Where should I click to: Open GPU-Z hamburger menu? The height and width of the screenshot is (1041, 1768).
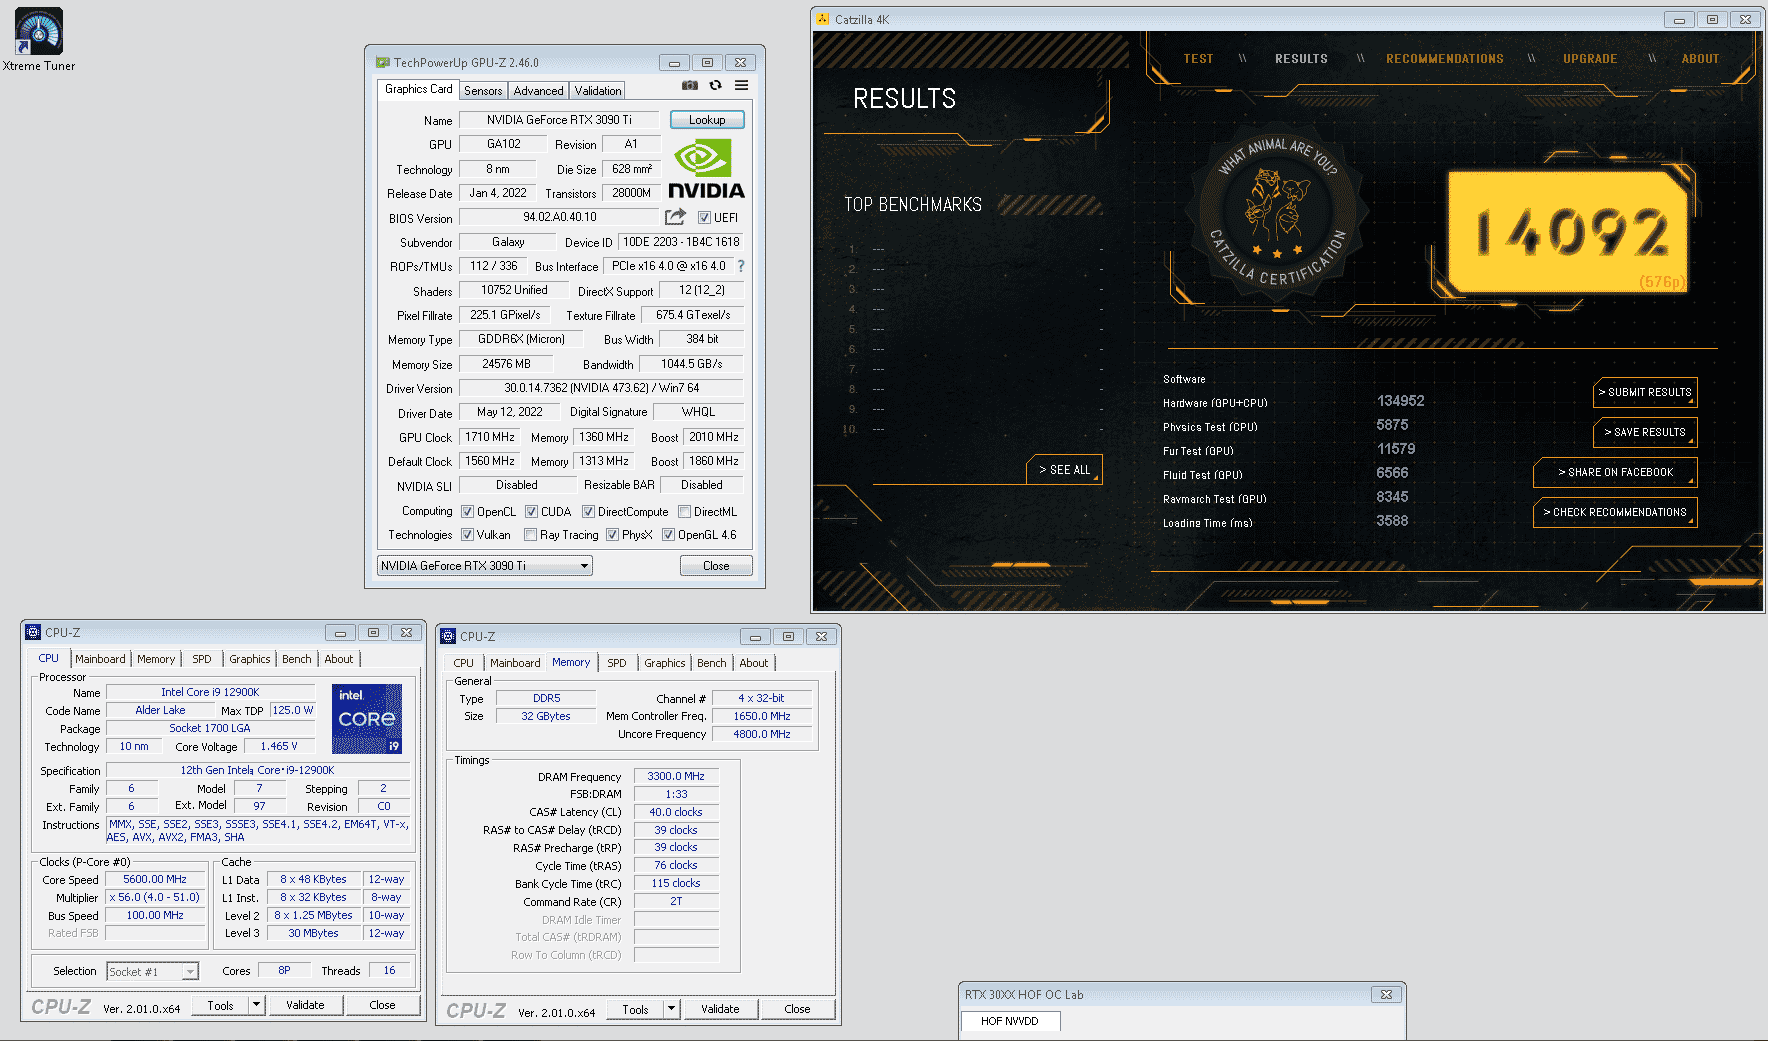click(x=741, y=86)
